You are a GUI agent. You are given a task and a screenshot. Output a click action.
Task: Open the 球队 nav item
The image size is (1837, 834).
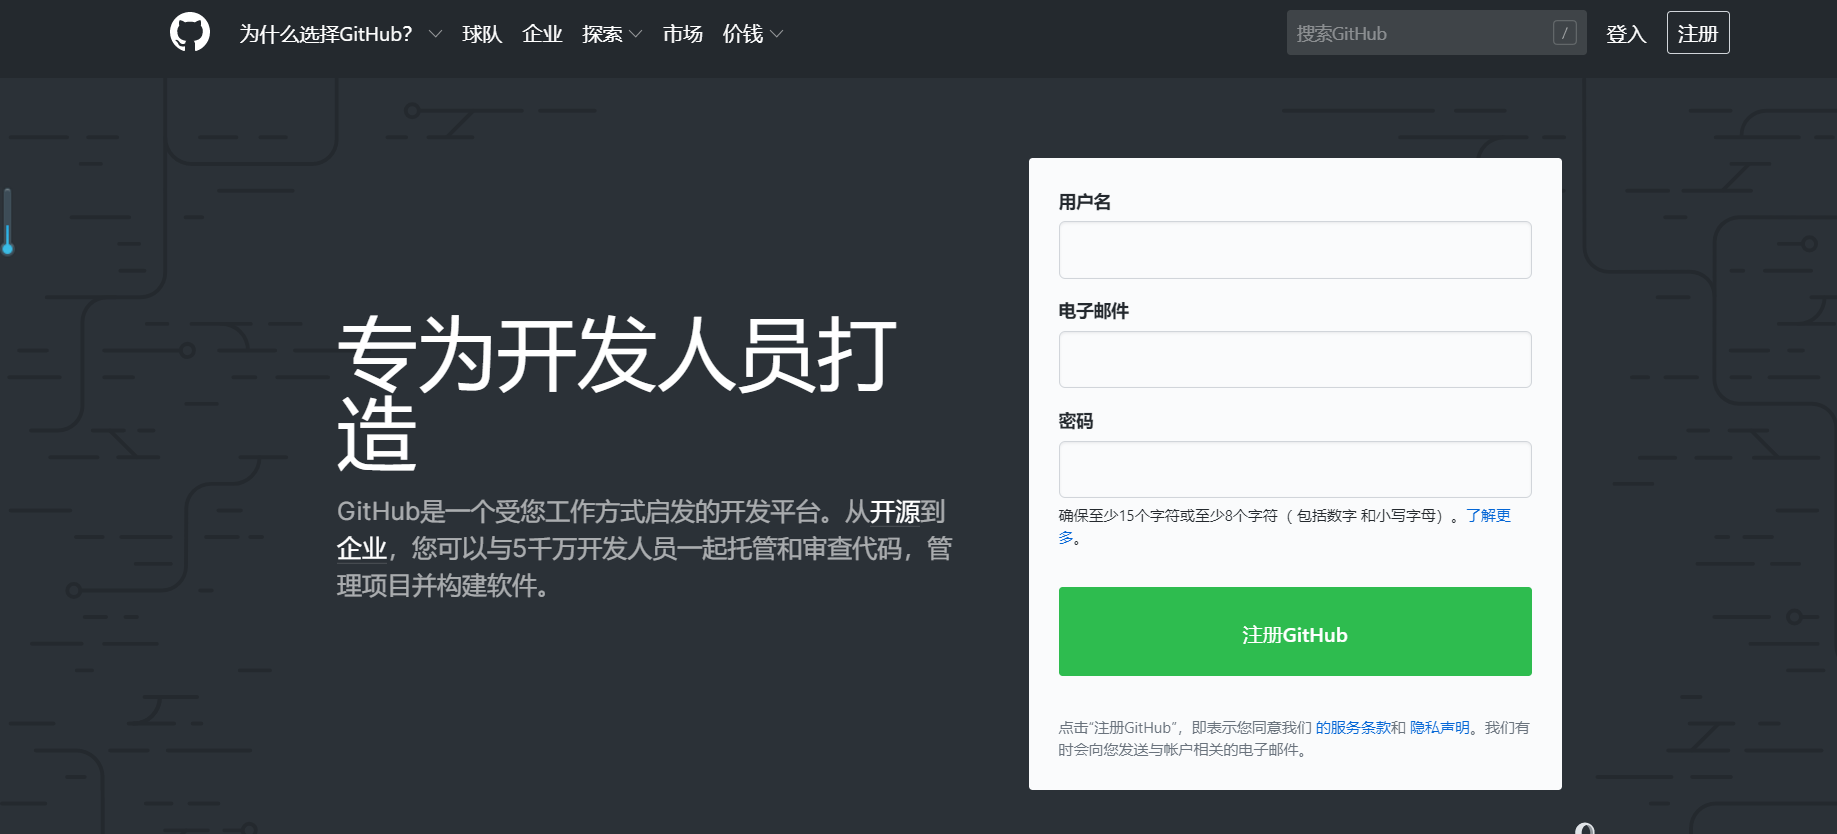(482, 34)
